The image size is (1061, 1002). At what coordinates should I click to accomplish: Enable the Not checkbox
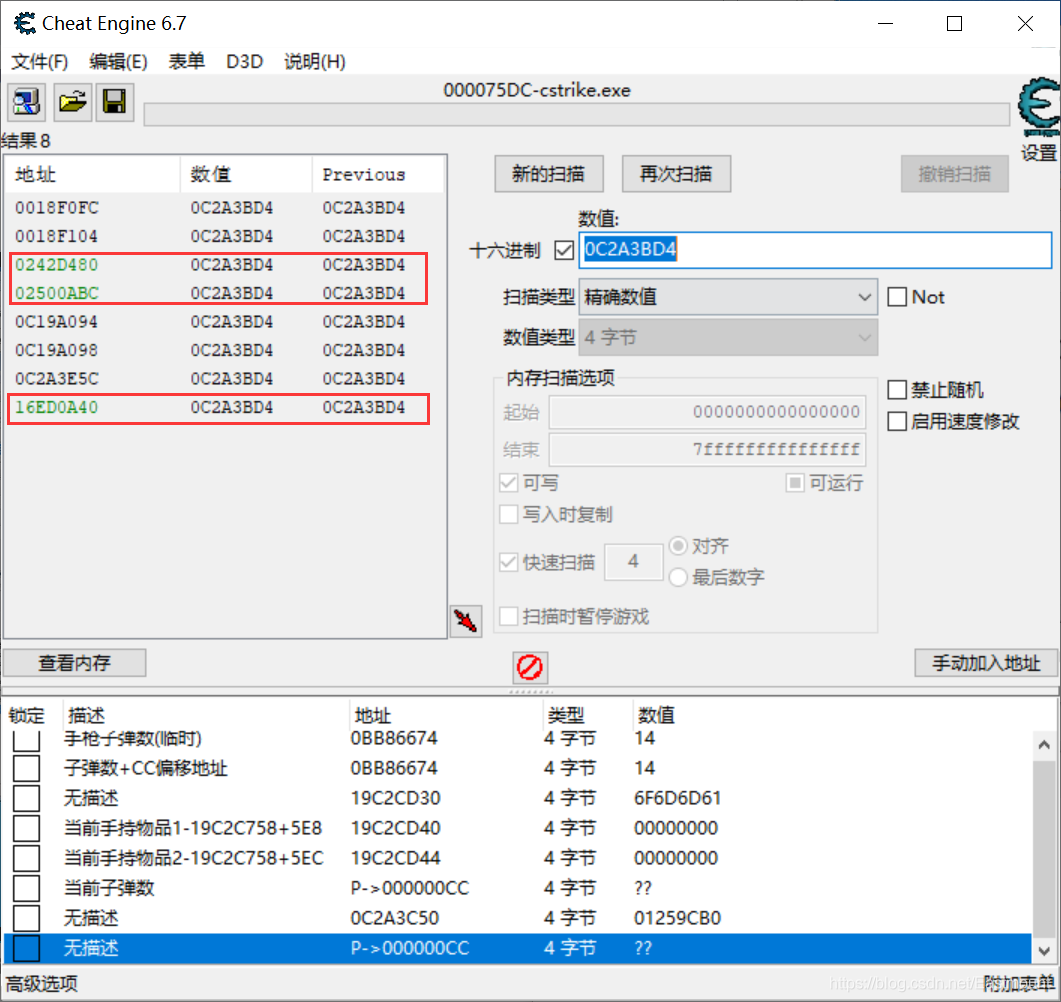pyautogui.click(x=897, y=297)
